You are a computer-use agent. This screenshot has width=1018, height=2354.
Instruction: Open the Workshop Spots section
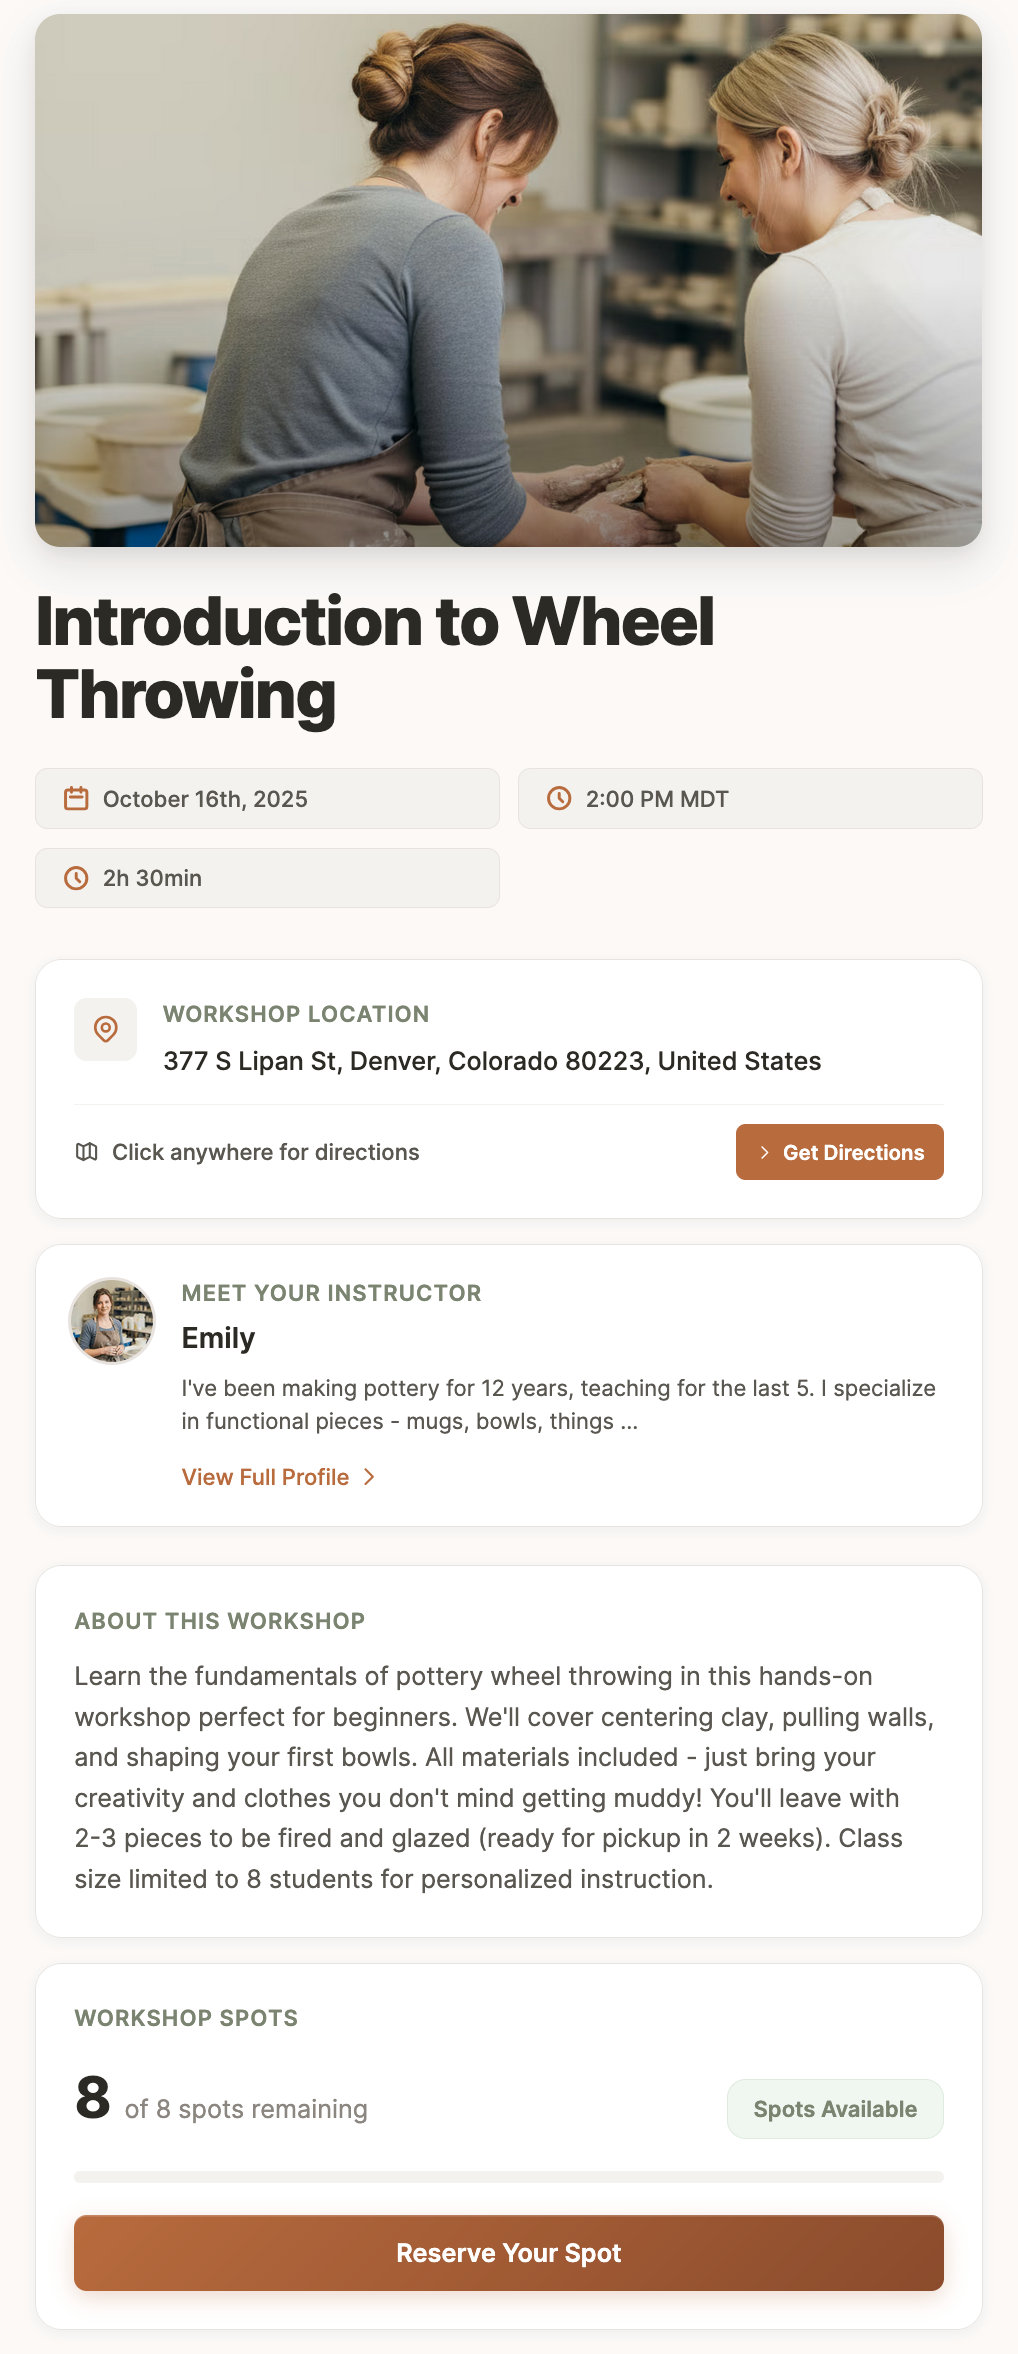click(x=186, y=2018)
